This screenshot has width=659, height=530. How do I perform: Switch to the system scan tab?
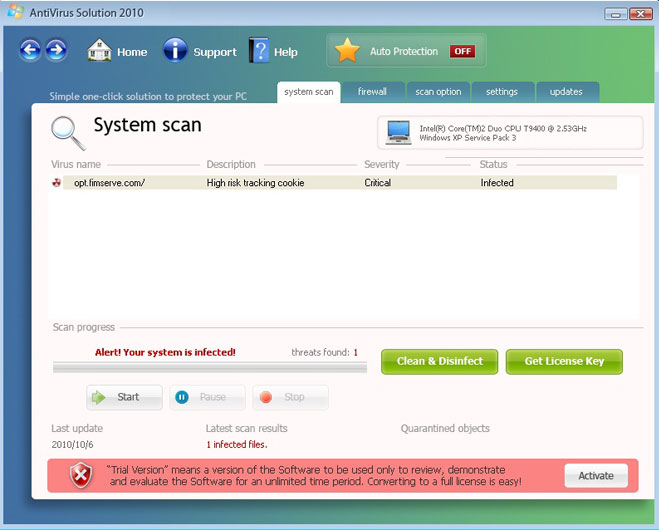[x=308, y=92]
